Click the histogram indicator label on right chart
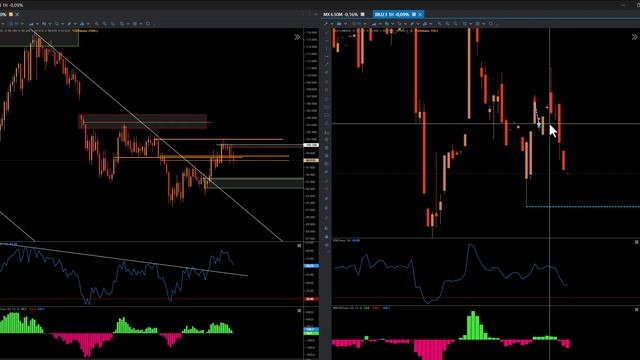The width and height of the screenshot is (640, 360). [361, 308]
